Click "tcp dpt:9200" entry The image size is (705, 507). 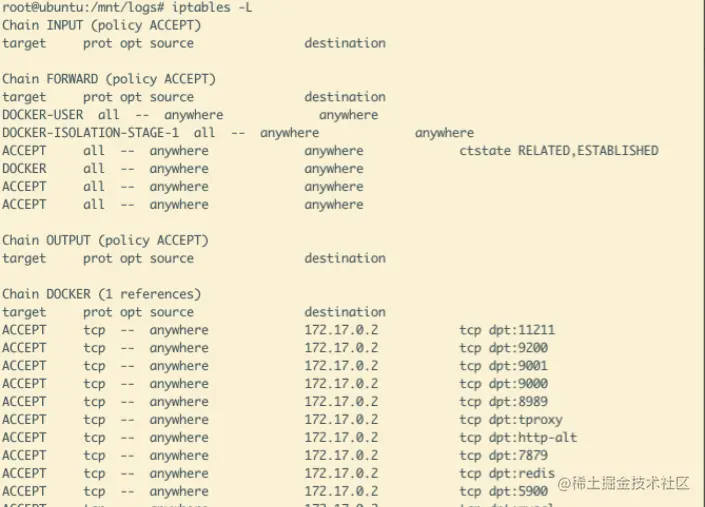click(503, 348)
